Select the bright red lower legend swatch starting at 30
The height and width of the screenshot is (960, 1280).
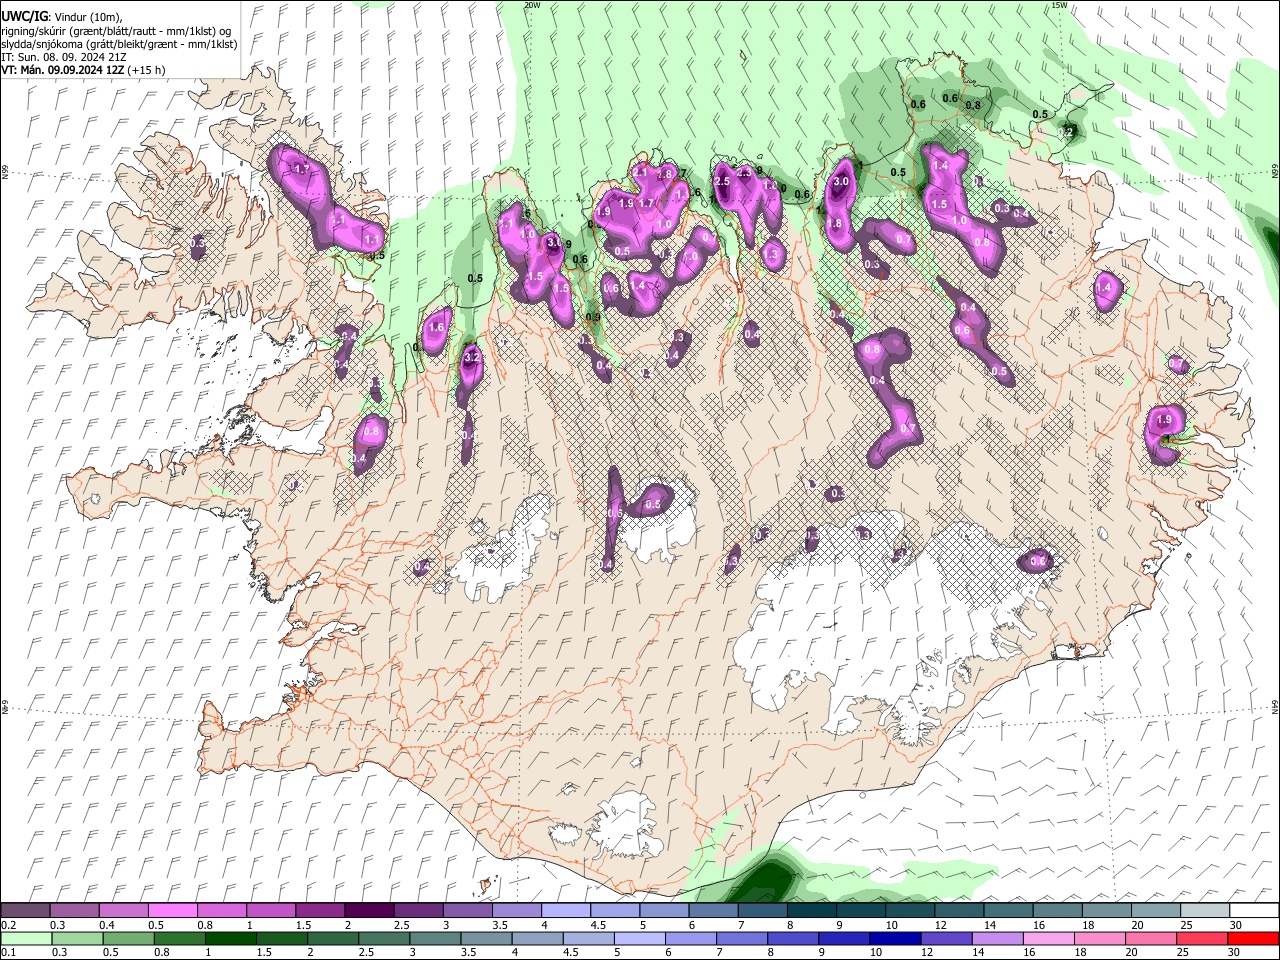click(1253, 938)
